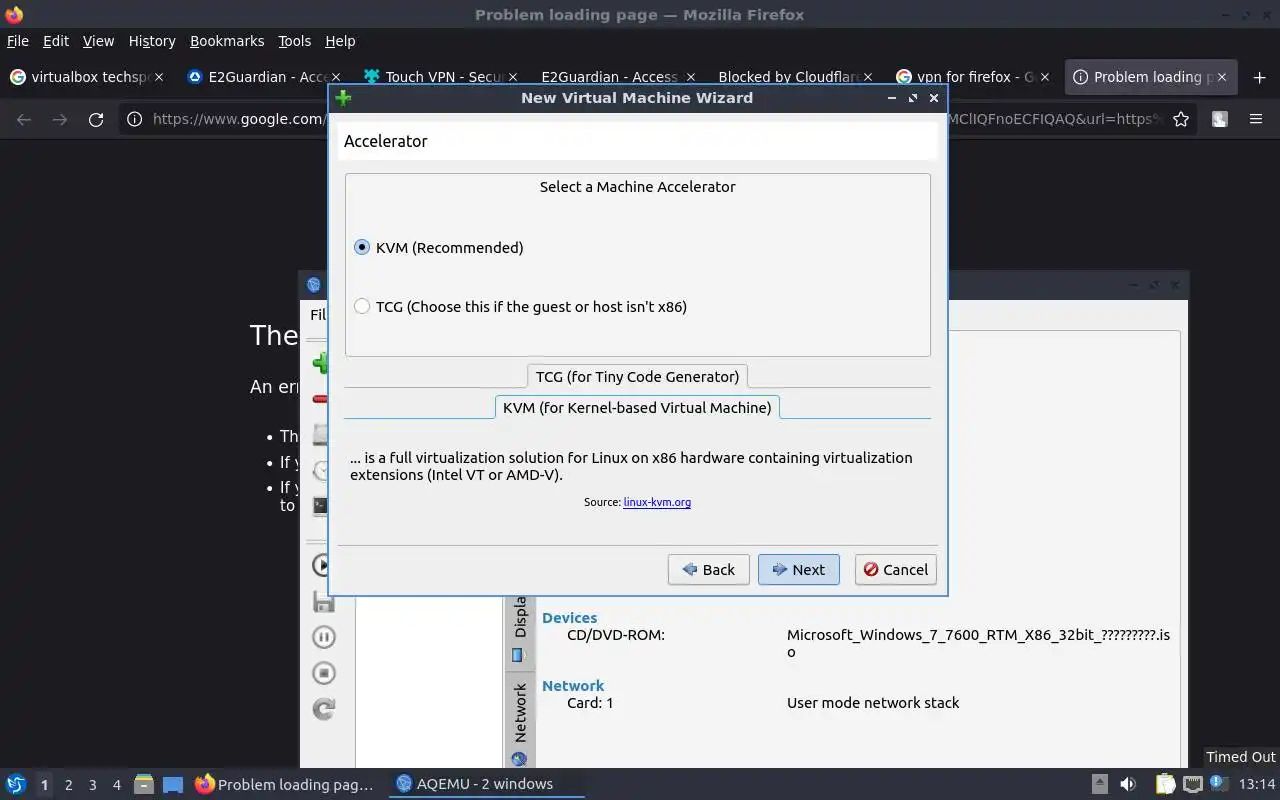Show site information icon in address bar

135,119
